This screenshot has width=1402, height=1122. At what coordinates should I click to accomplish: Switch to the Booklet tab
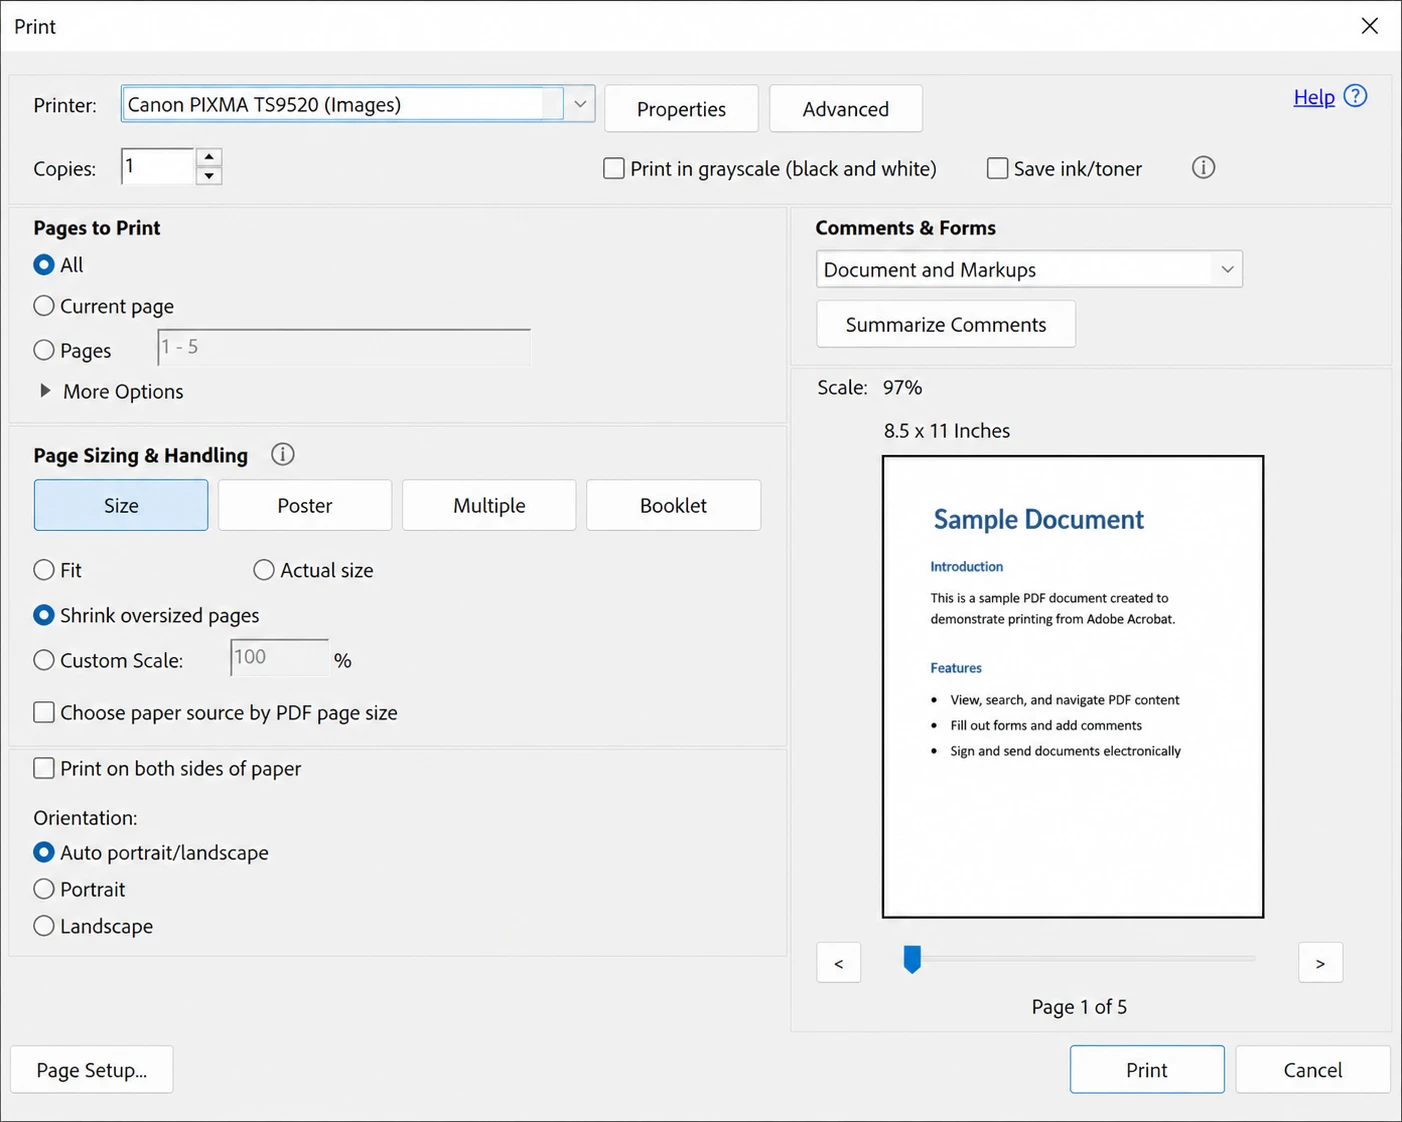(x=673, y=505)
